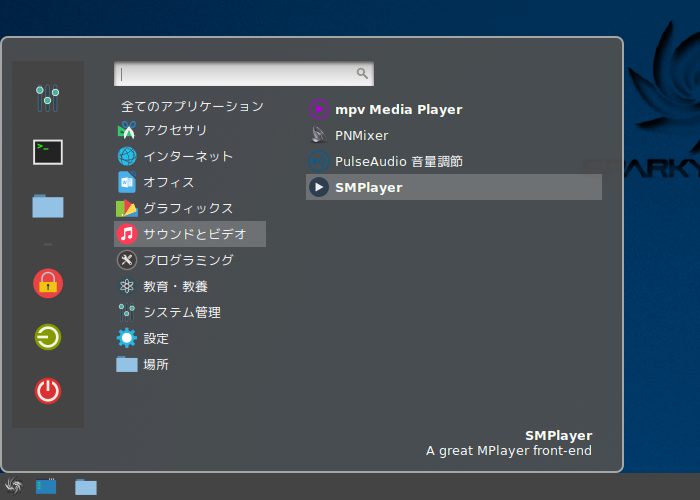Open the インターネット category label
This screenshot has width=700, height=500.
click(188, 156)
